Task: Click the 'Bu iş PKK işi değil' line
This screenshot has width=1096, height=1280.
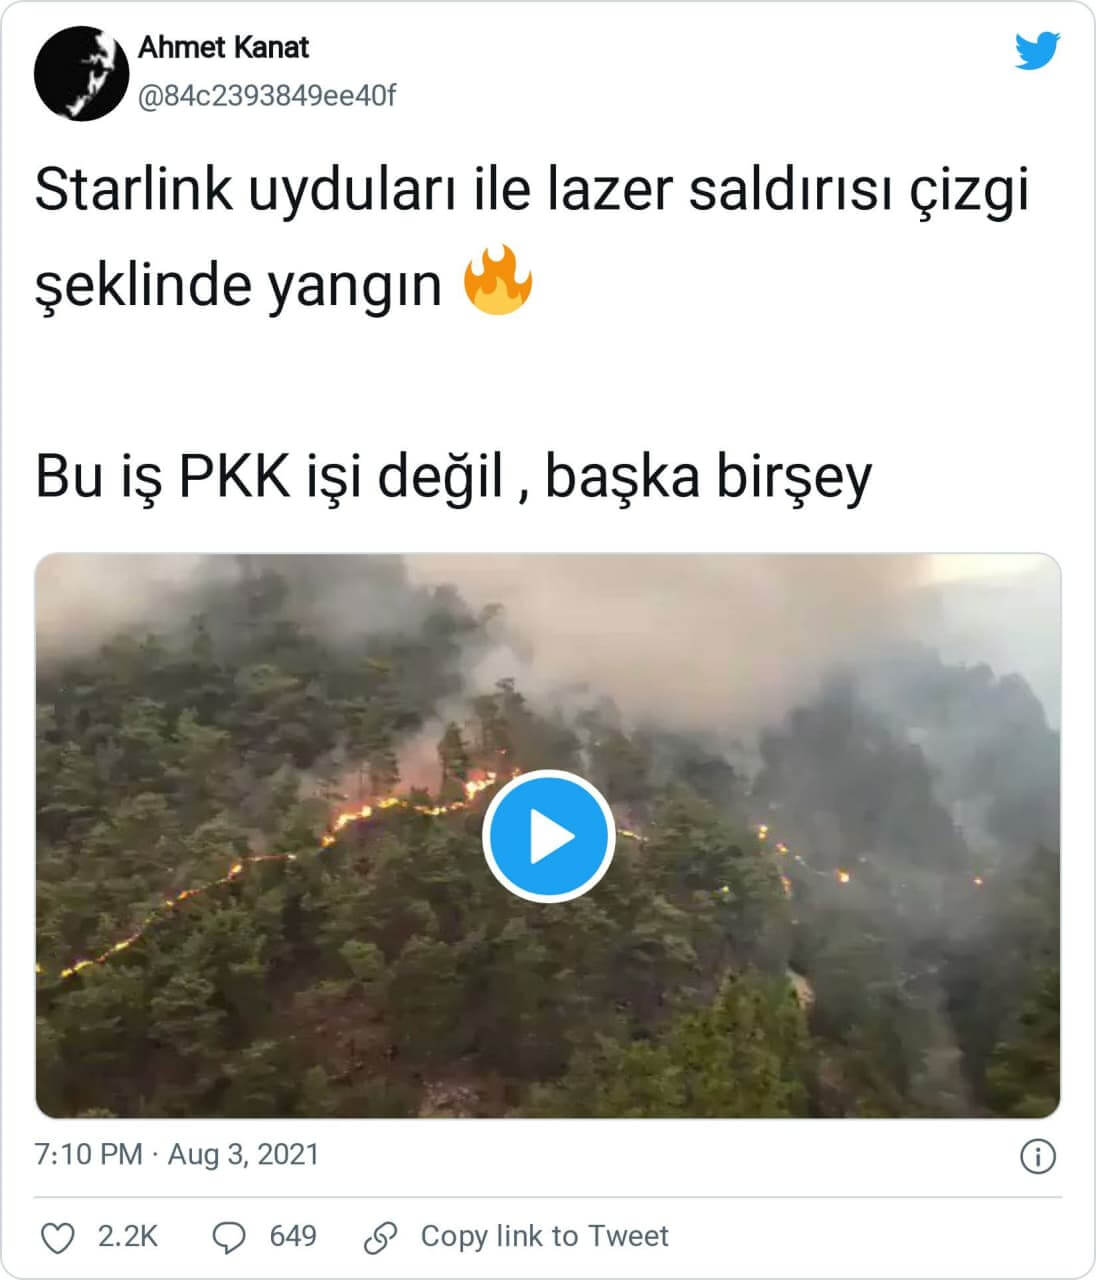Action: [453, 476]
